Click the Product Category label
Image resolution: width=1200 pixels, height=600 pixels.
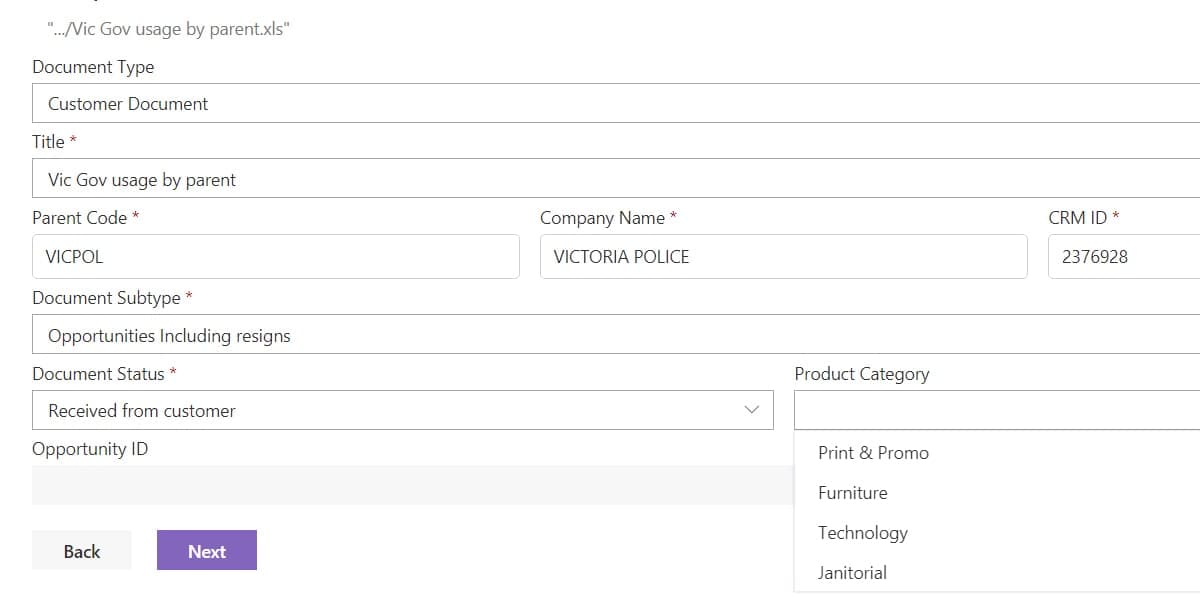click(x=861, y=374)
